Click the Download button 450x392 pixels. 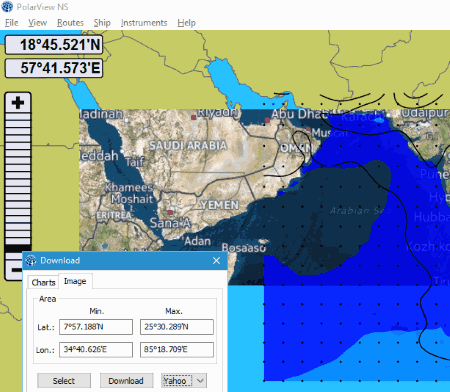pos(126,381)
